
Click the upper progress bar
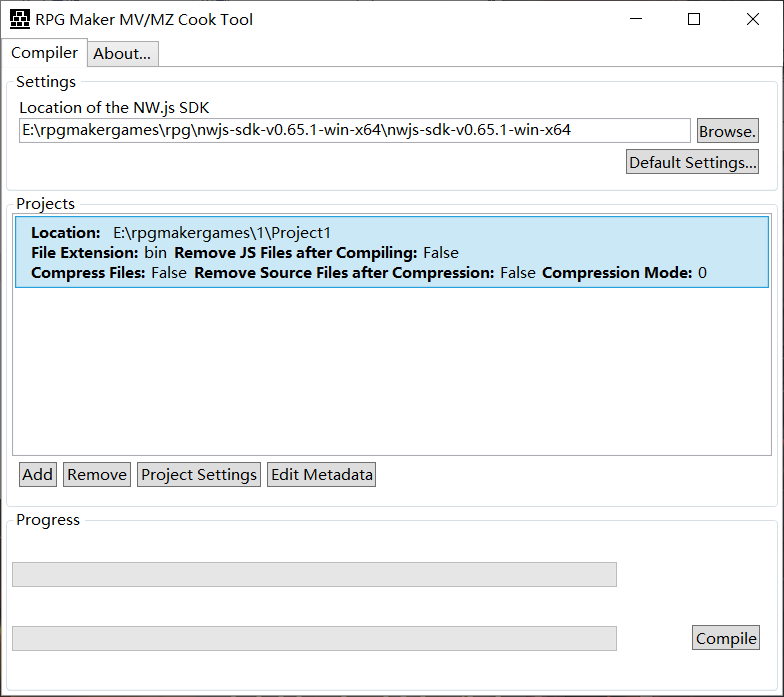pos(314,574)
